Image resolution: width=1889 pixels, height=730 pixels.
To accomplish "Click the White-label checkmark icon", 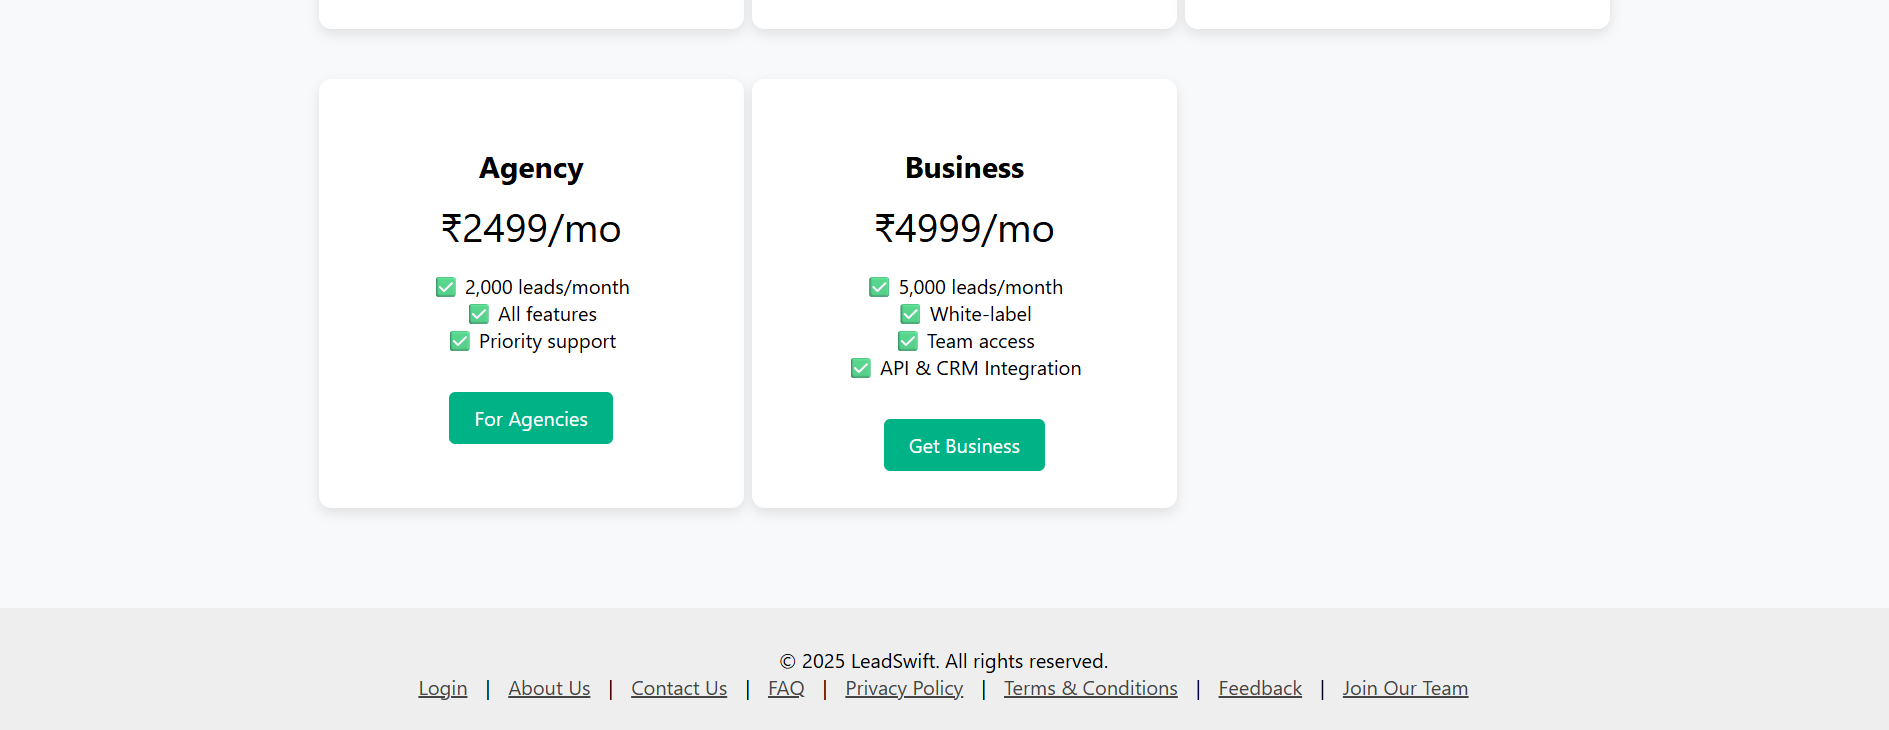I will (910, 314).
